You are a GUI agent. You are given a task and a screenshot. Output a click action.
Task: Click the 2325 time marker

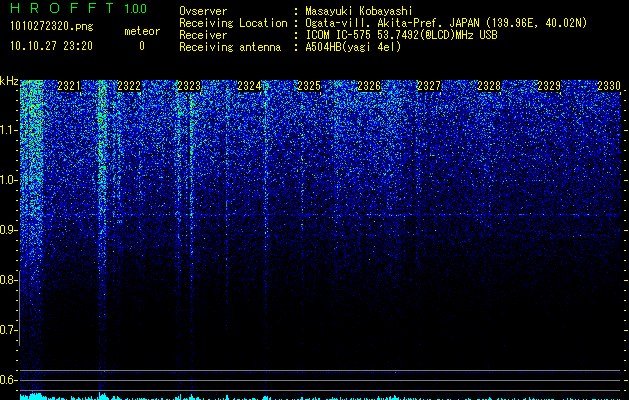point(309,86)
